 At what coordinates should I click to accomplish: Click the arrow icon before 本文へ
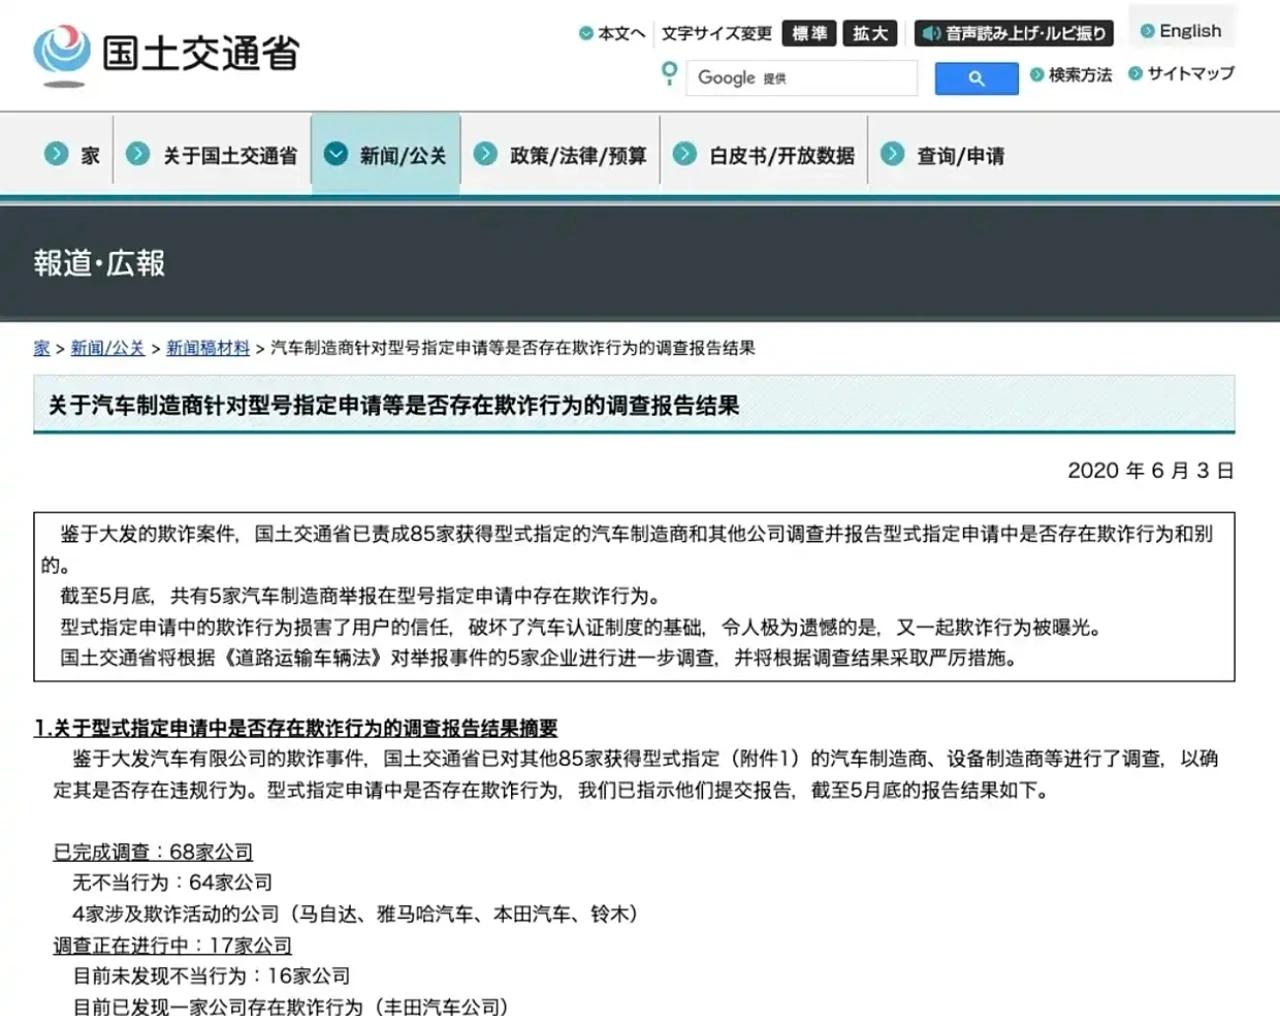click(x=586, y=34)
